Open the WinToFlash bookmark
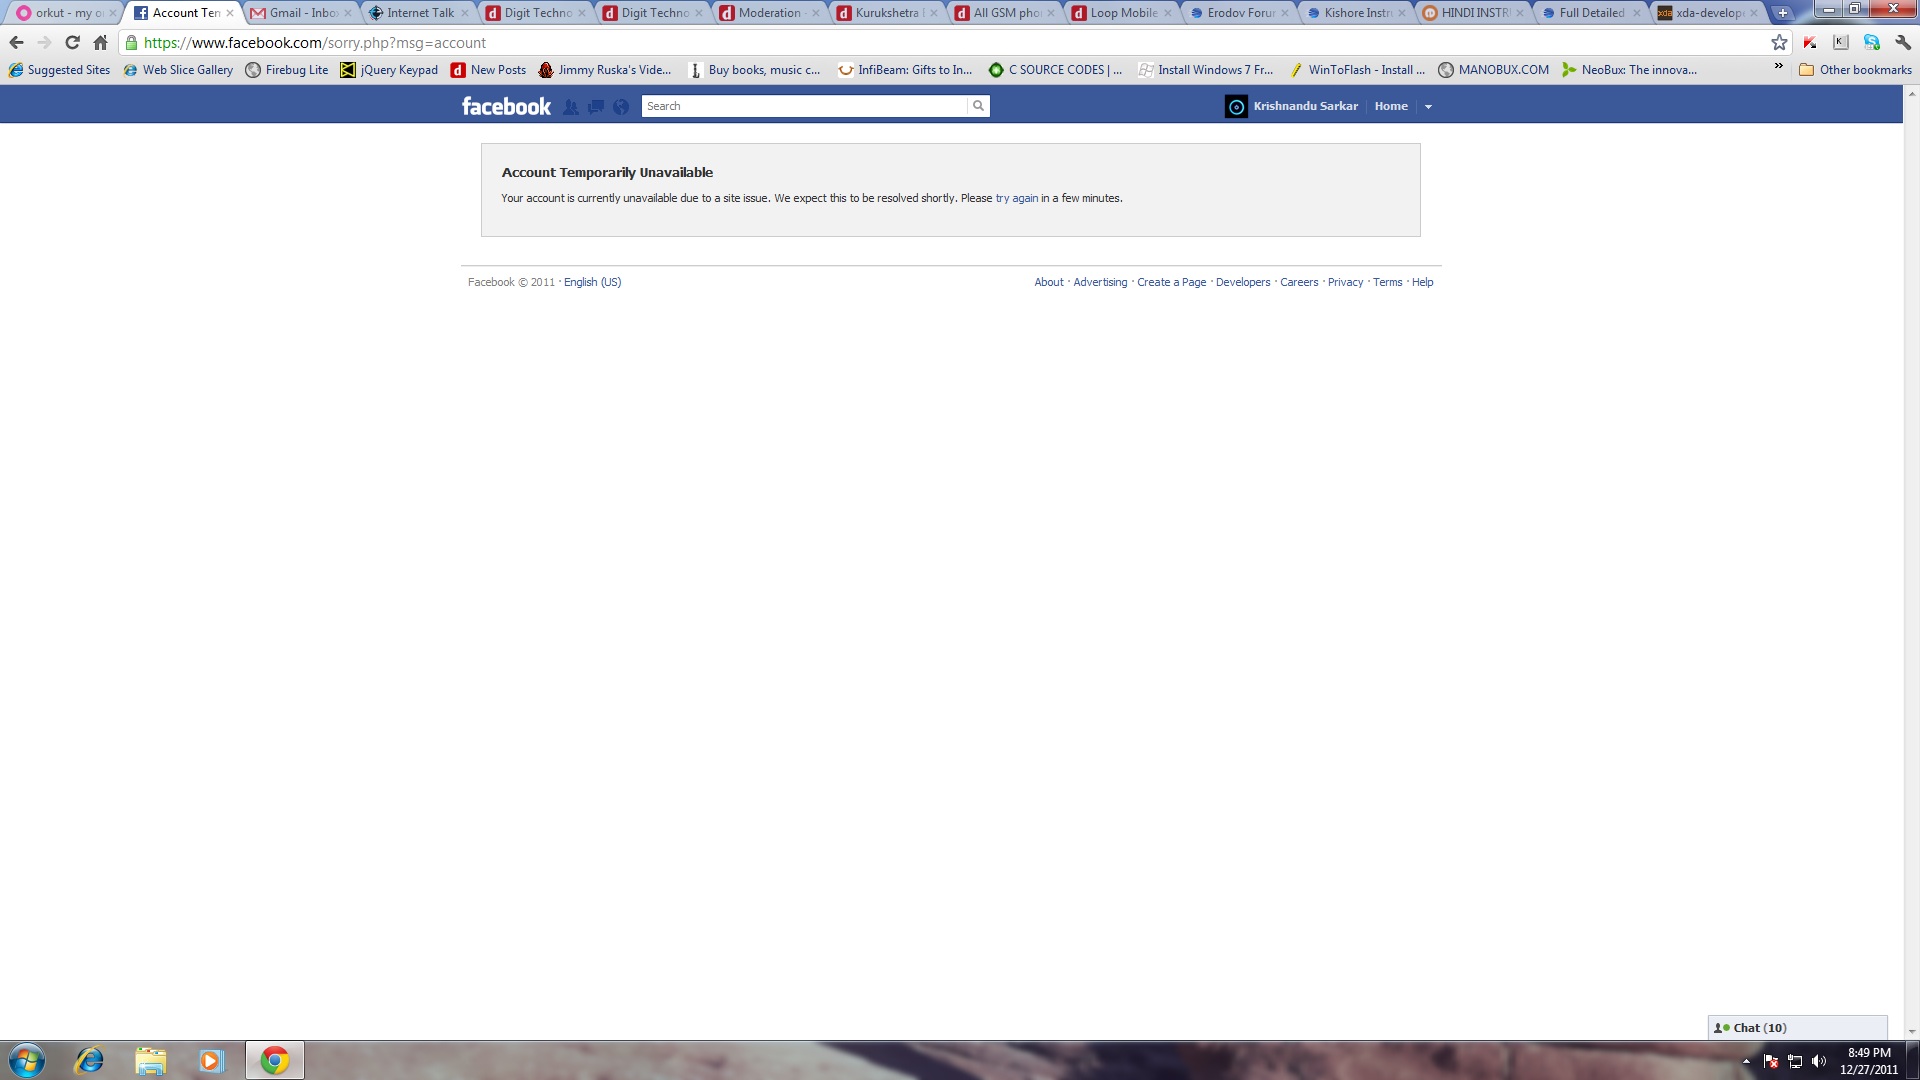1920x1080 pixels. pos(1356,70)
